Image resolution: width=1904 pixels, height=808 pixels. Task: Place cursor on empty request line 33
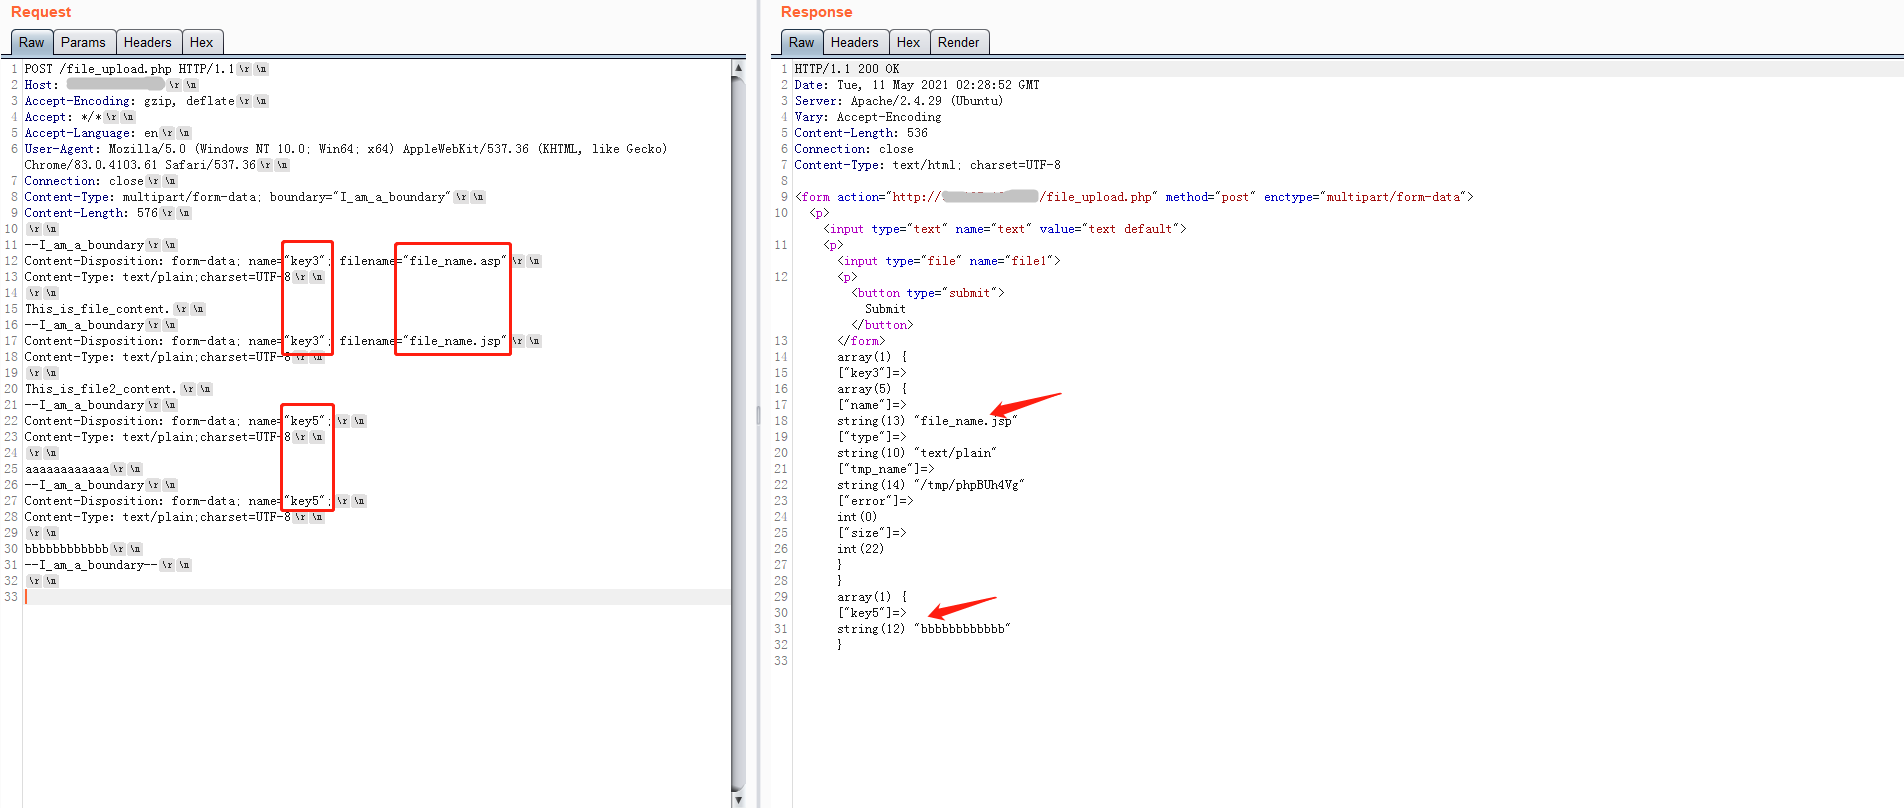pyautogui.click(x=300, y=597)
